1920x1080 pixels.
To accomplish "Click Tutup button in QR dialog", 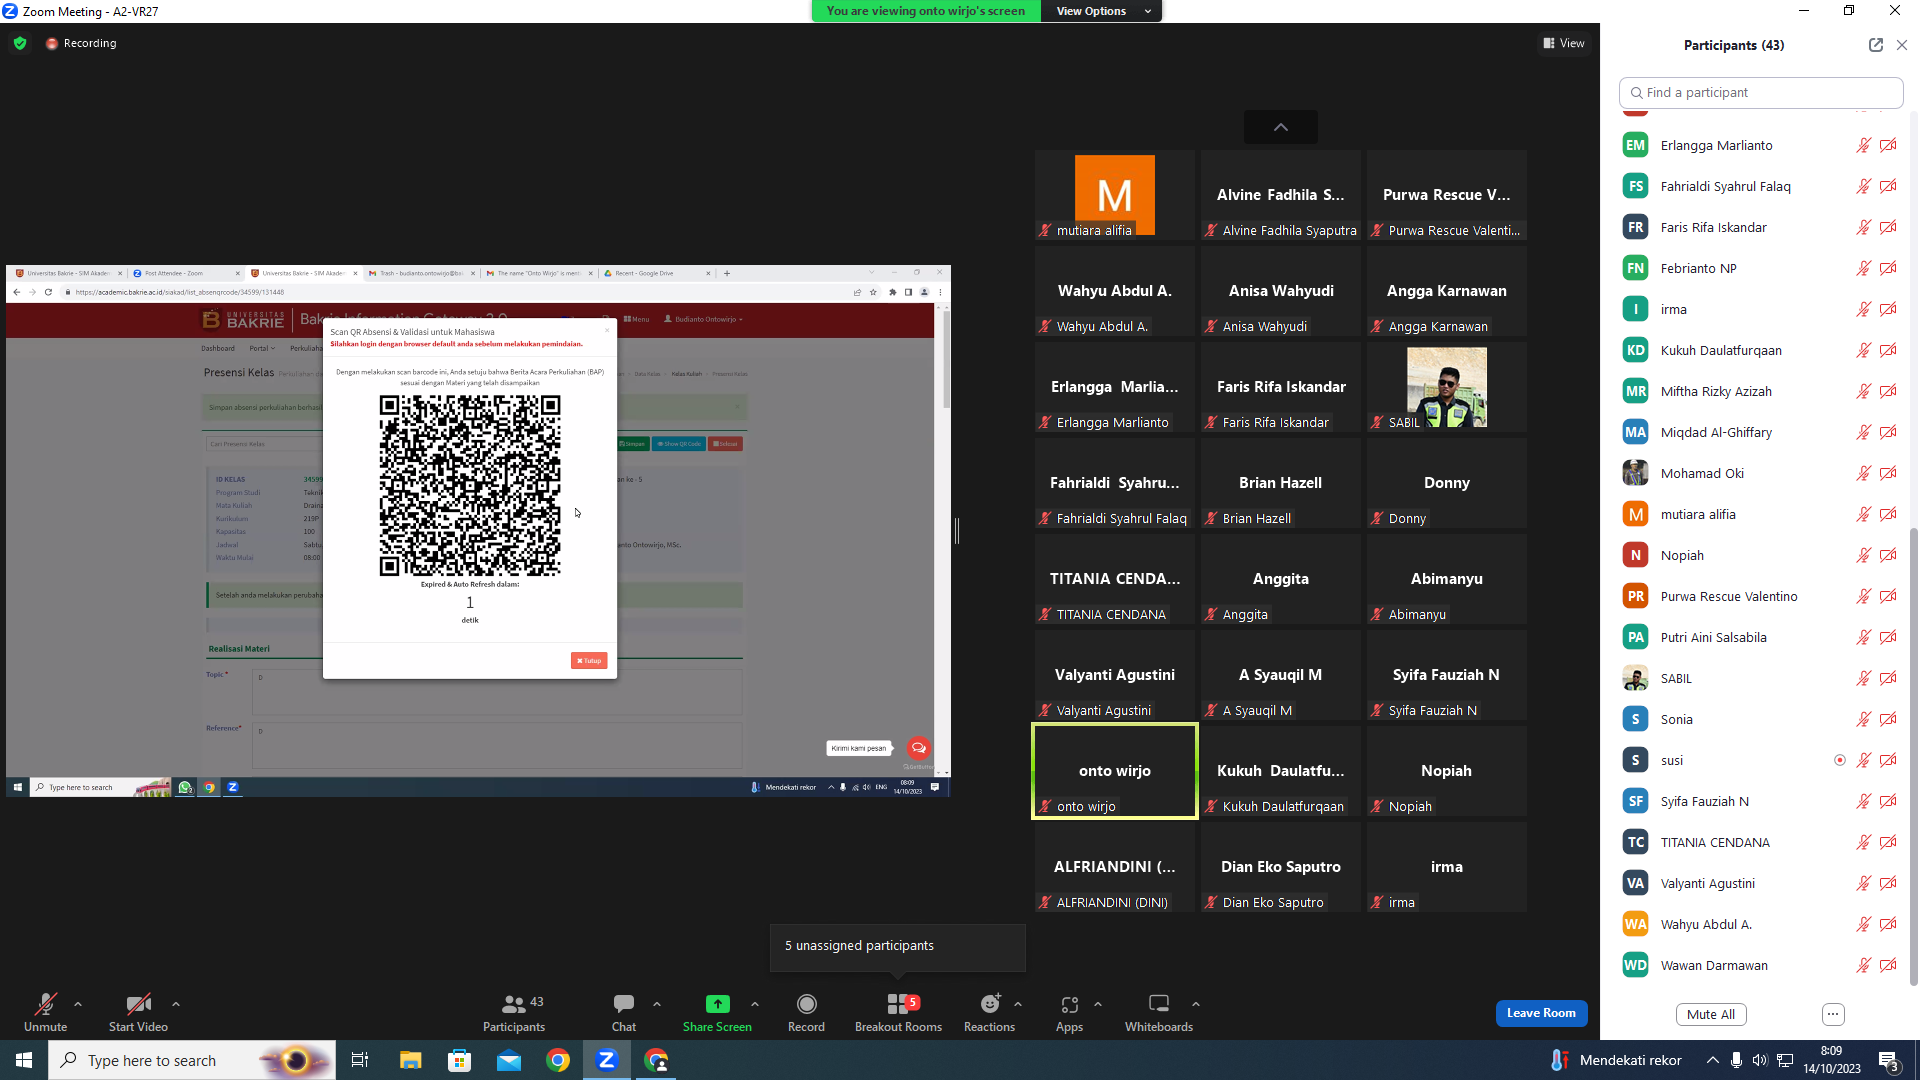I will 589,660.
